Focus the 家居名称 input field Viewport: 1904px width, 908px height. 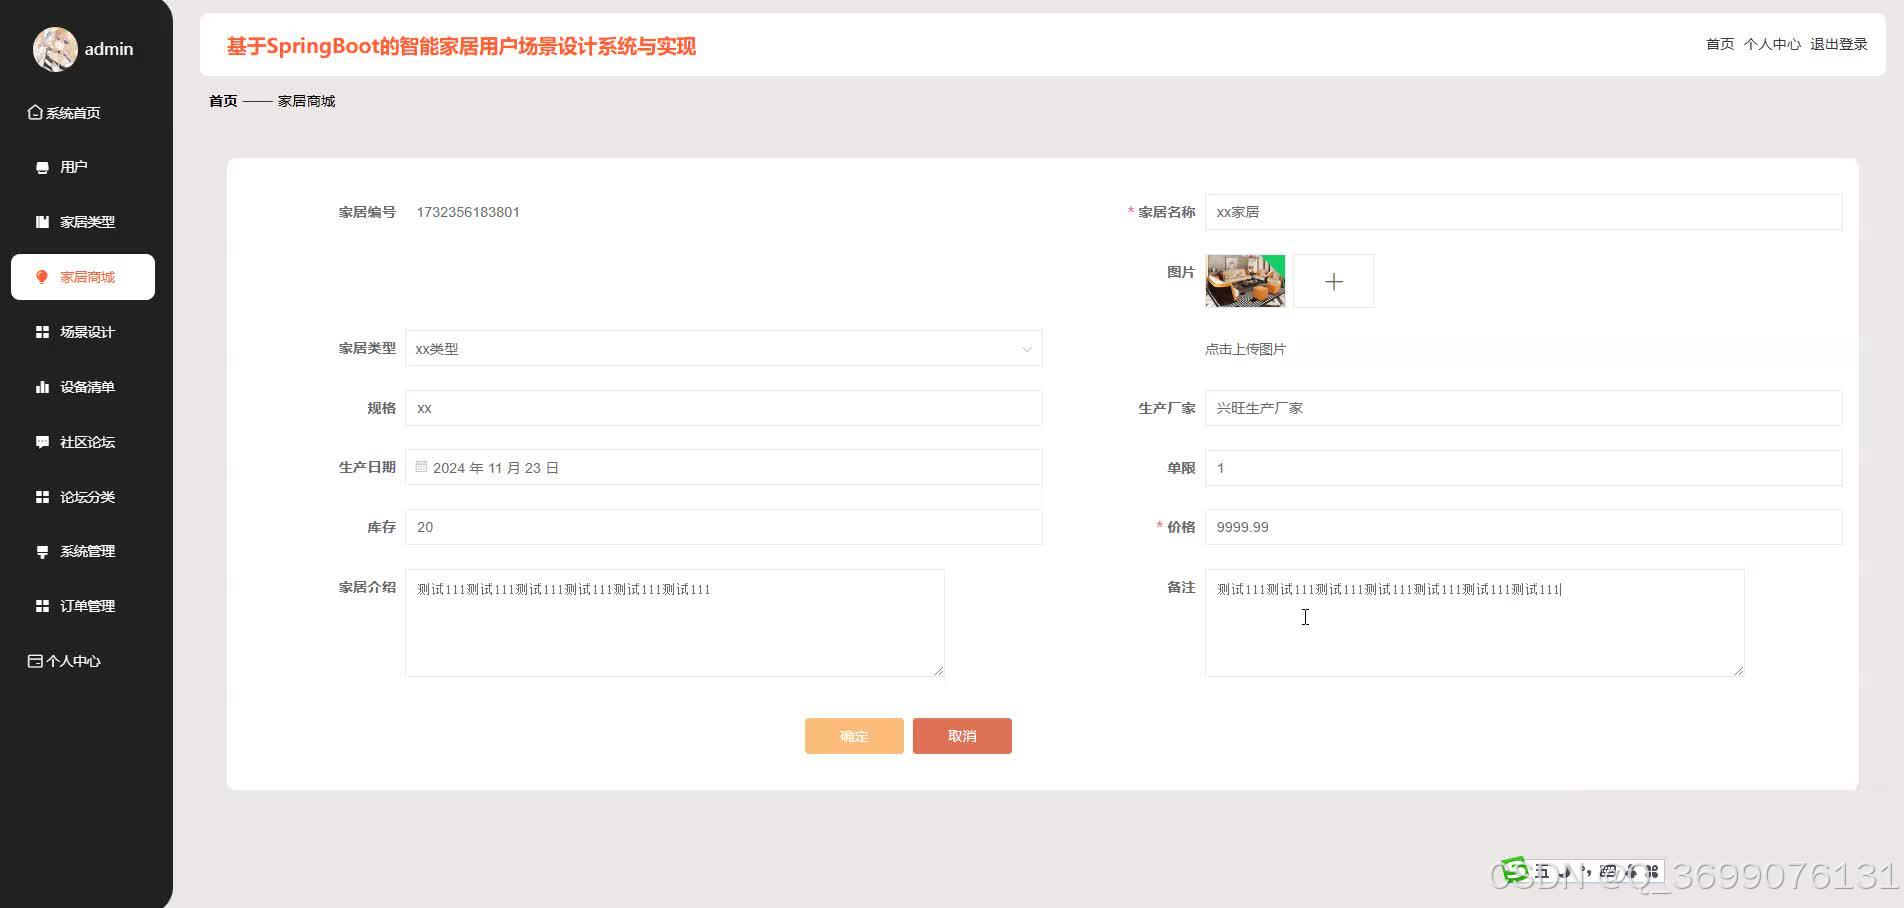pyautogui.click(x=1523, y=212)
